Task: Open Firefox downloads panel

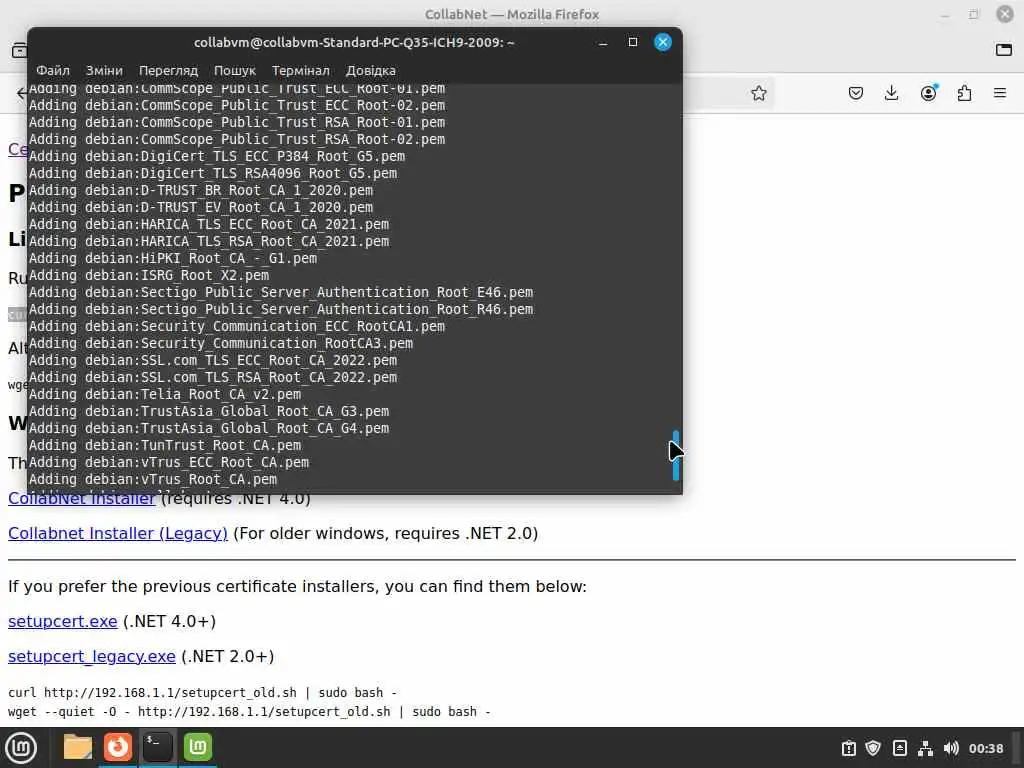Action: click(x=891, y=93)
